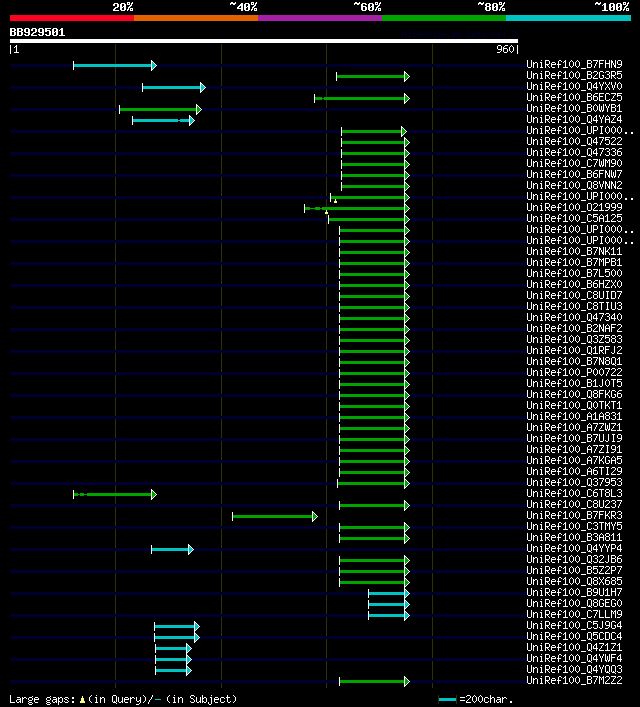Select the UniRef100_B7FKR3 label

[574, 515]
